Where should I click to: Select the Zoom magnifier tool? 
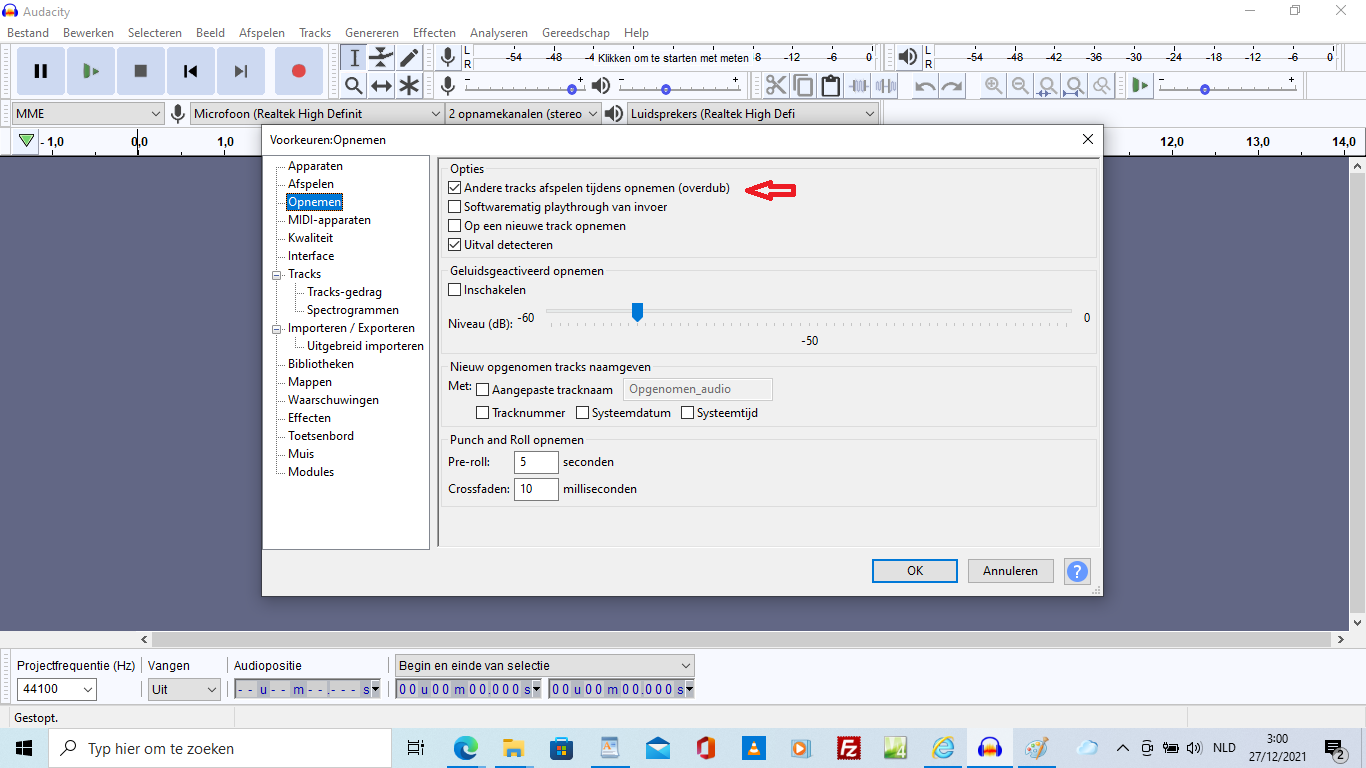tap(354, 86)
